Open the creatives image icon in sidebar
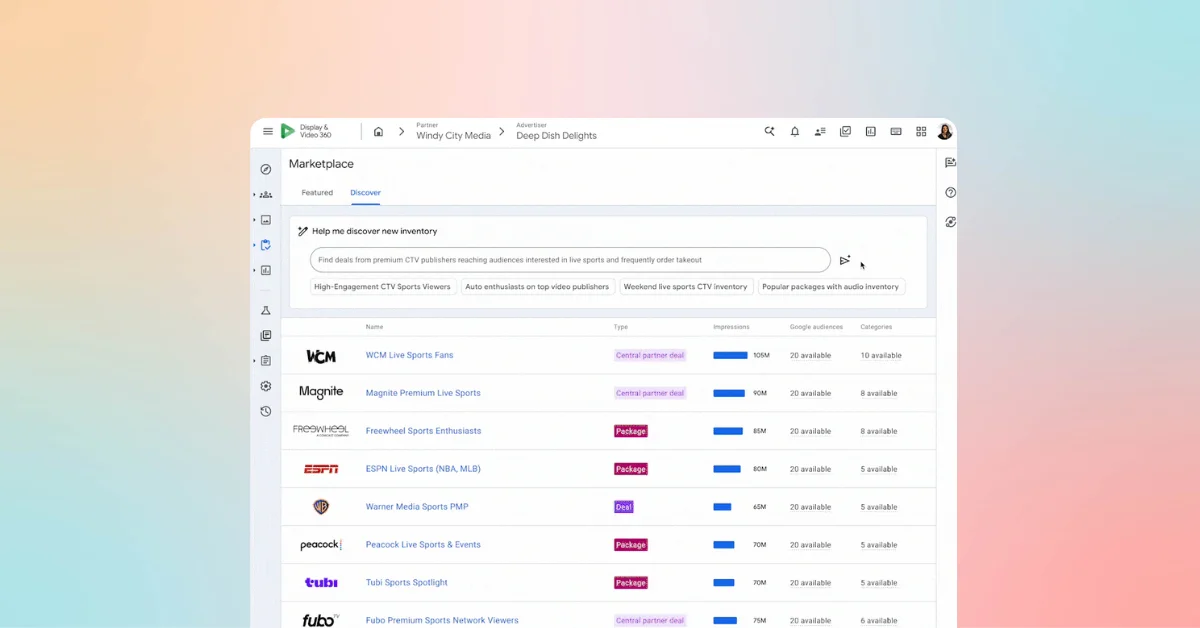The width and height of the screenshot is (1200, 628). 266,220
